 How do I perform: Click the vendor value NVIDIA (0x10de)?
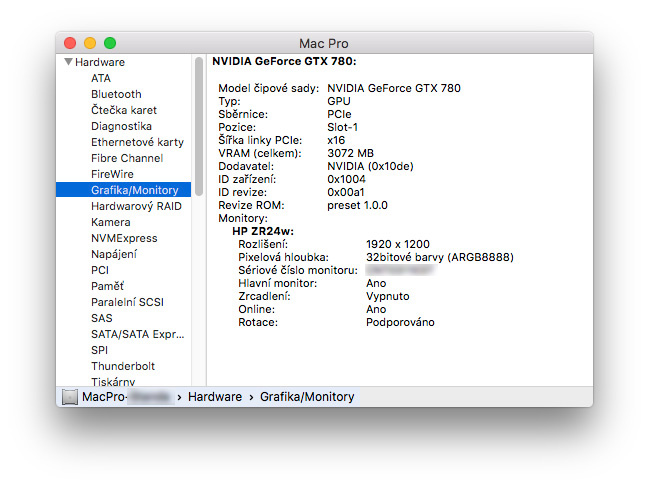tap(370, 166)
